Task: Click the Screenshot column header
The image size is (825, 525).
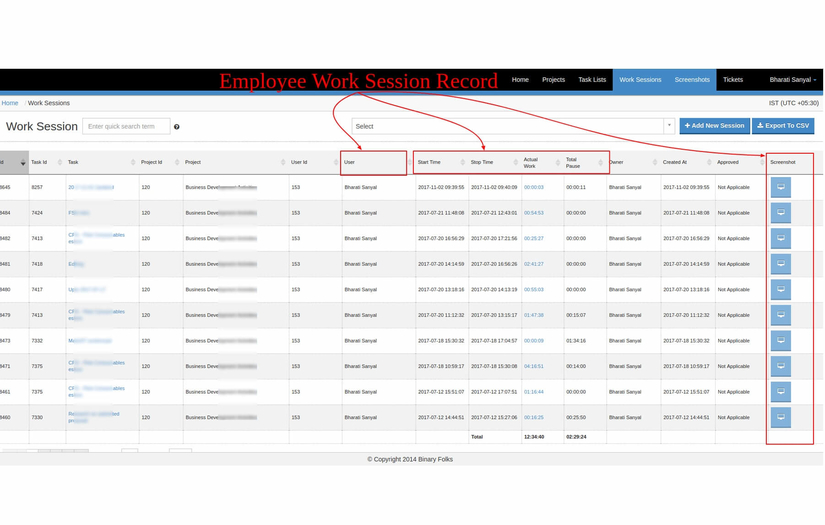Action: [783, 163]
